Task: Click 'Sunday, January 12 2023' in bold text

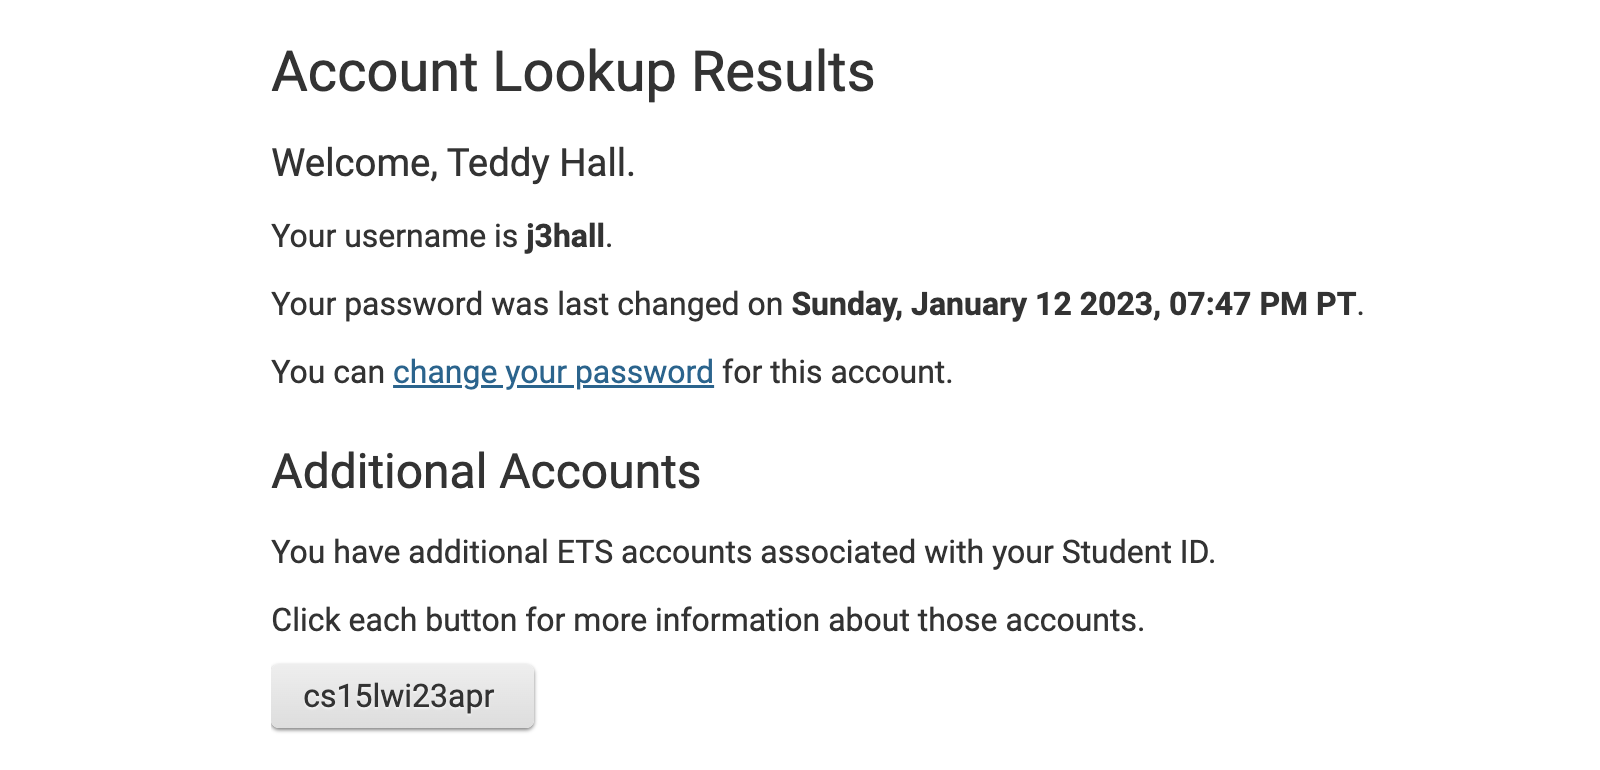Action: click(x=973, y=304)
